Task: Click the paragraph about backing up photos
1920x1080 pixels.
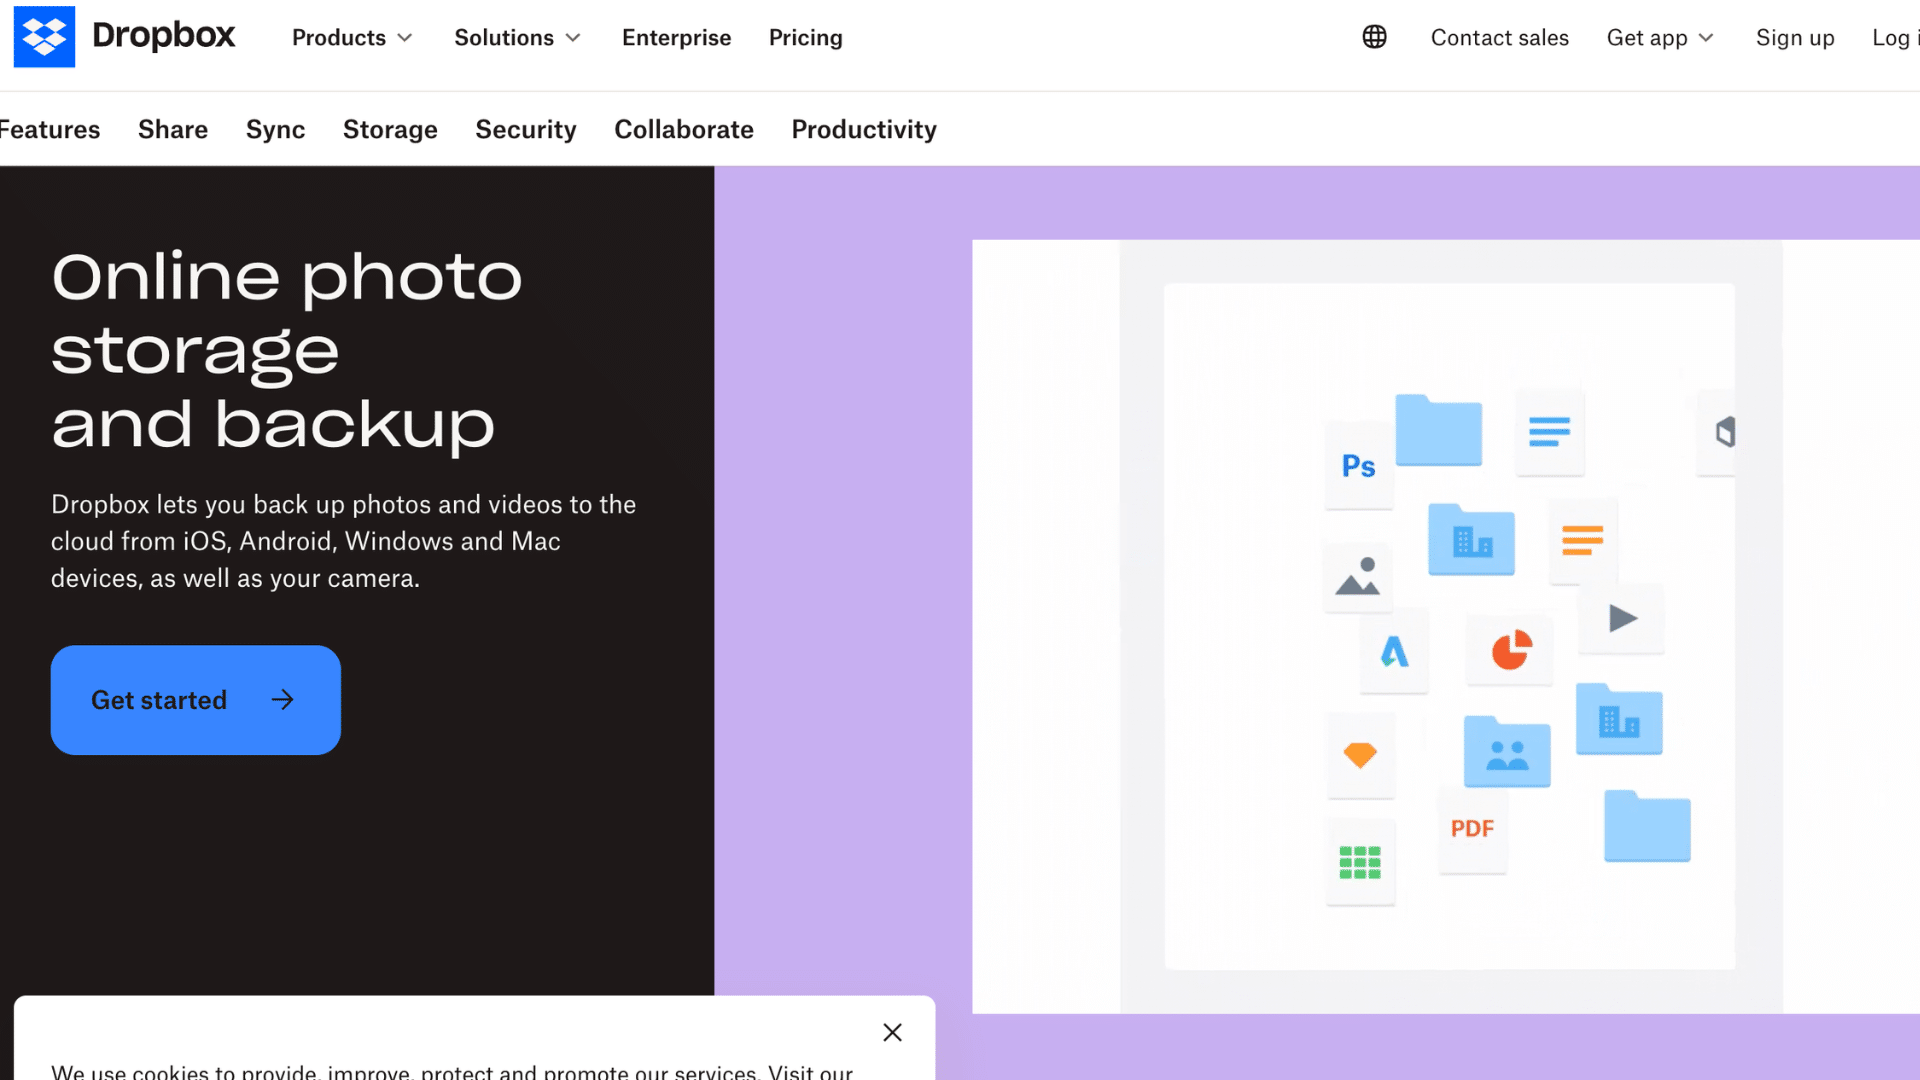Action: coord(344,541)
